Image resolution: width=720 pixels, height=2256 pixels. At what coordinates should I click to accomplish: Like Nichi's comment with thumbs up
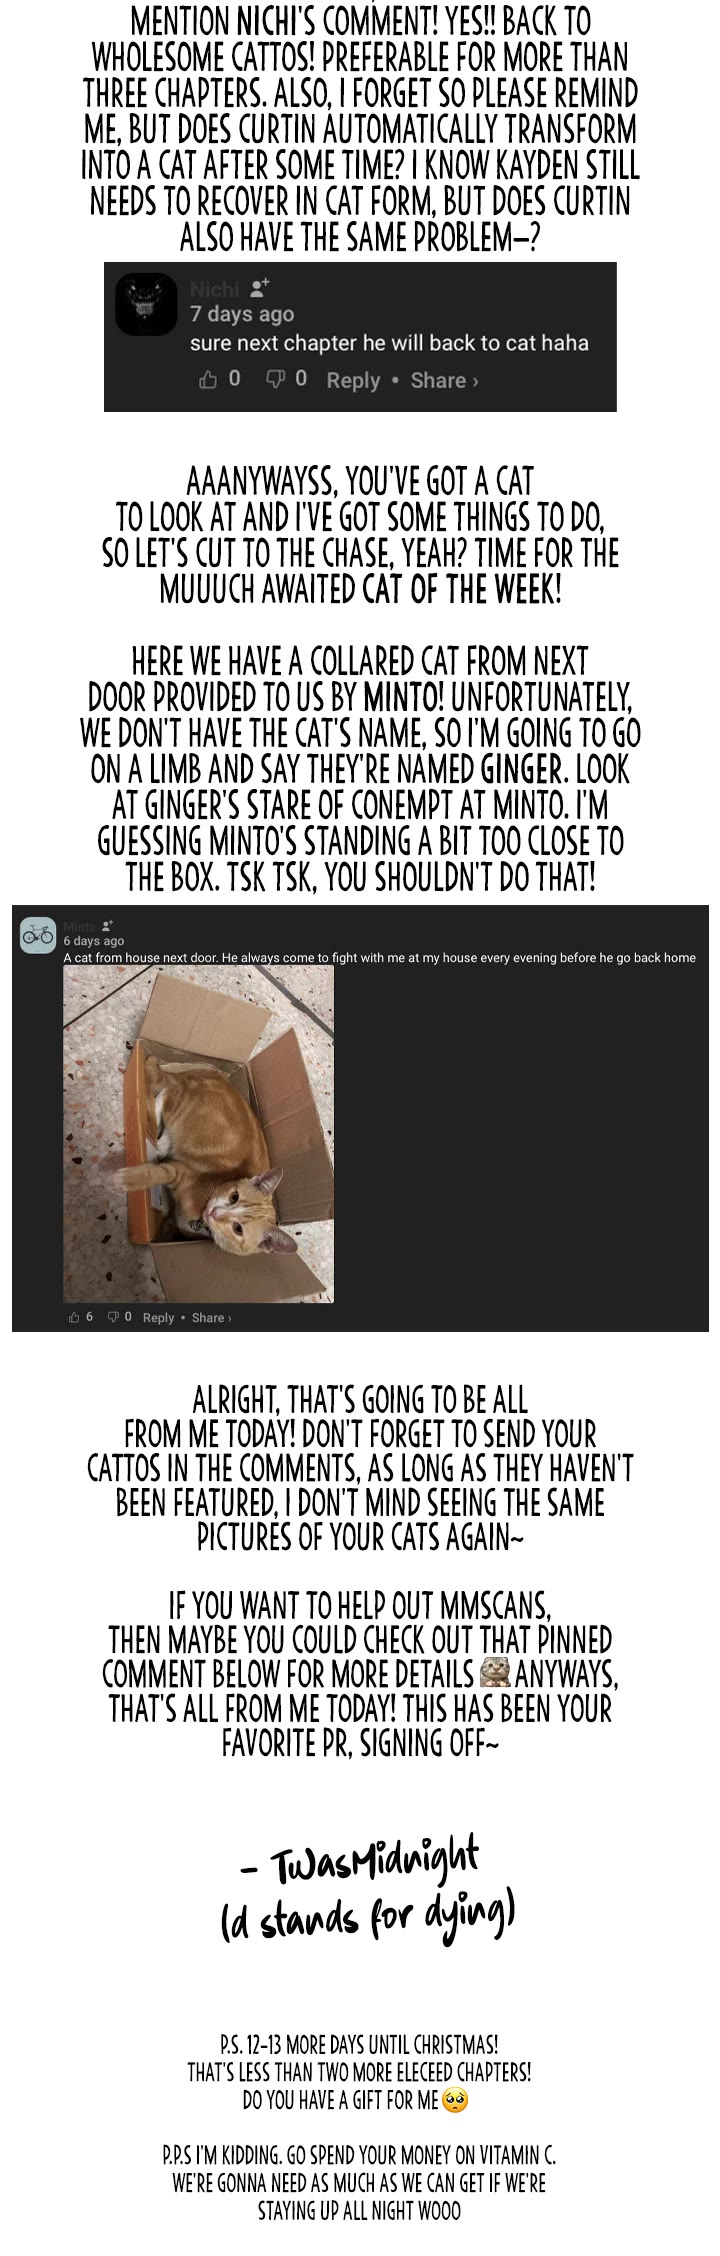pyautogui.click(x=208, y=380)
